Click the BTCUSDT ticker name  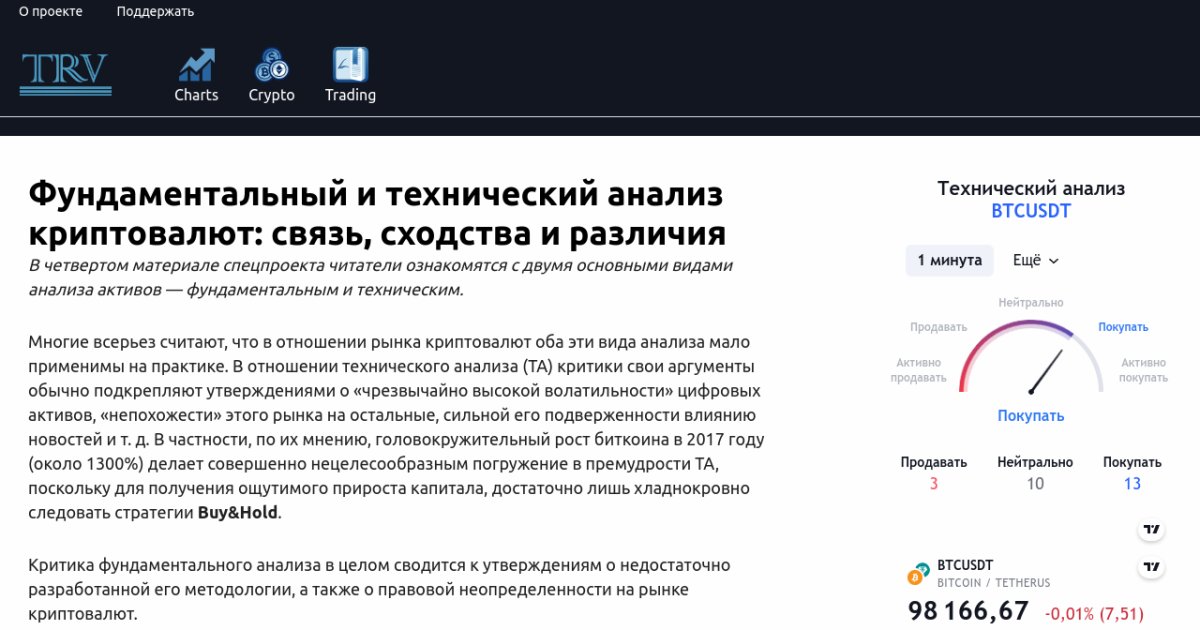pyautogui.click(x=965, y=565)
